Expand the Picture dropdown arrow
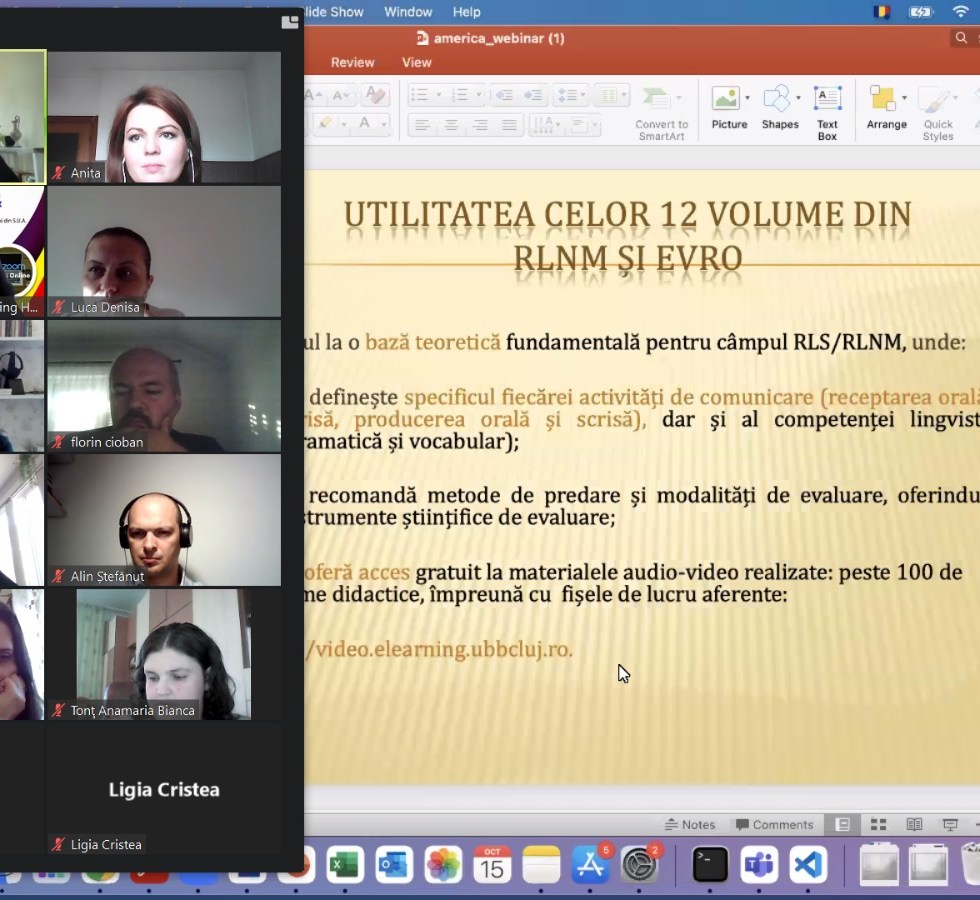The width and height of the screenshot is (980, 900). 747,98
